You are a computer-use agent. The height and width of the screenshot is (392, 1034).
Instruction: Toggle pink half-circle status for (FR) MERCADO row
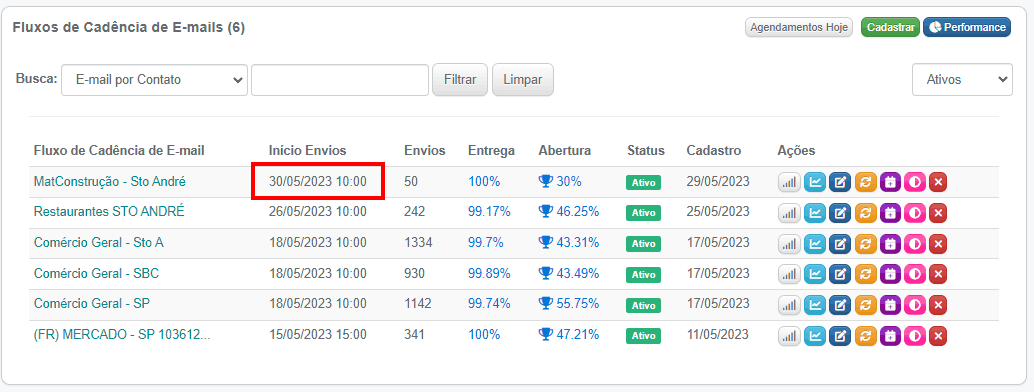click(914, 336)
